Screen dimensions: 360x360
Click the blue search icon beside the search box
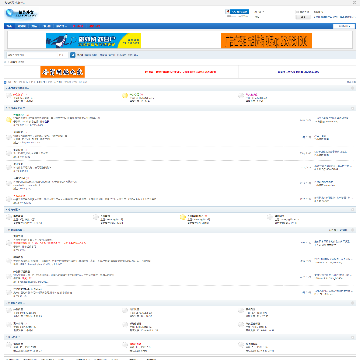72,55
